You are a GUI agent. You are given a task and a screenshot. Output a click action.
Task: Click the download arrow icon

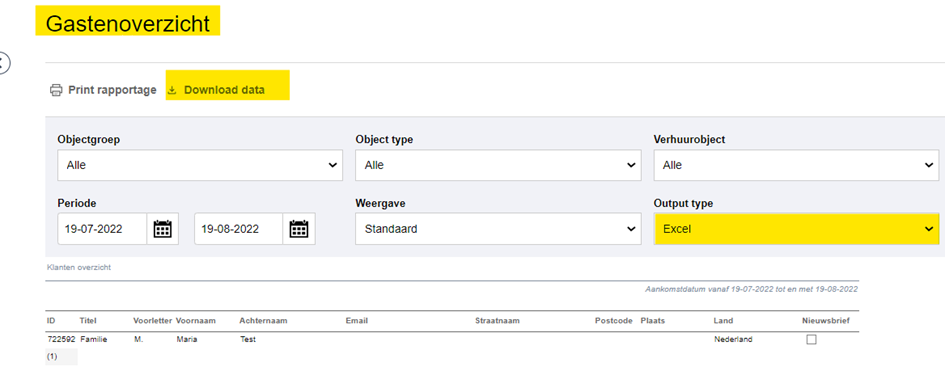pyautogui.click(x=172, y=90)
